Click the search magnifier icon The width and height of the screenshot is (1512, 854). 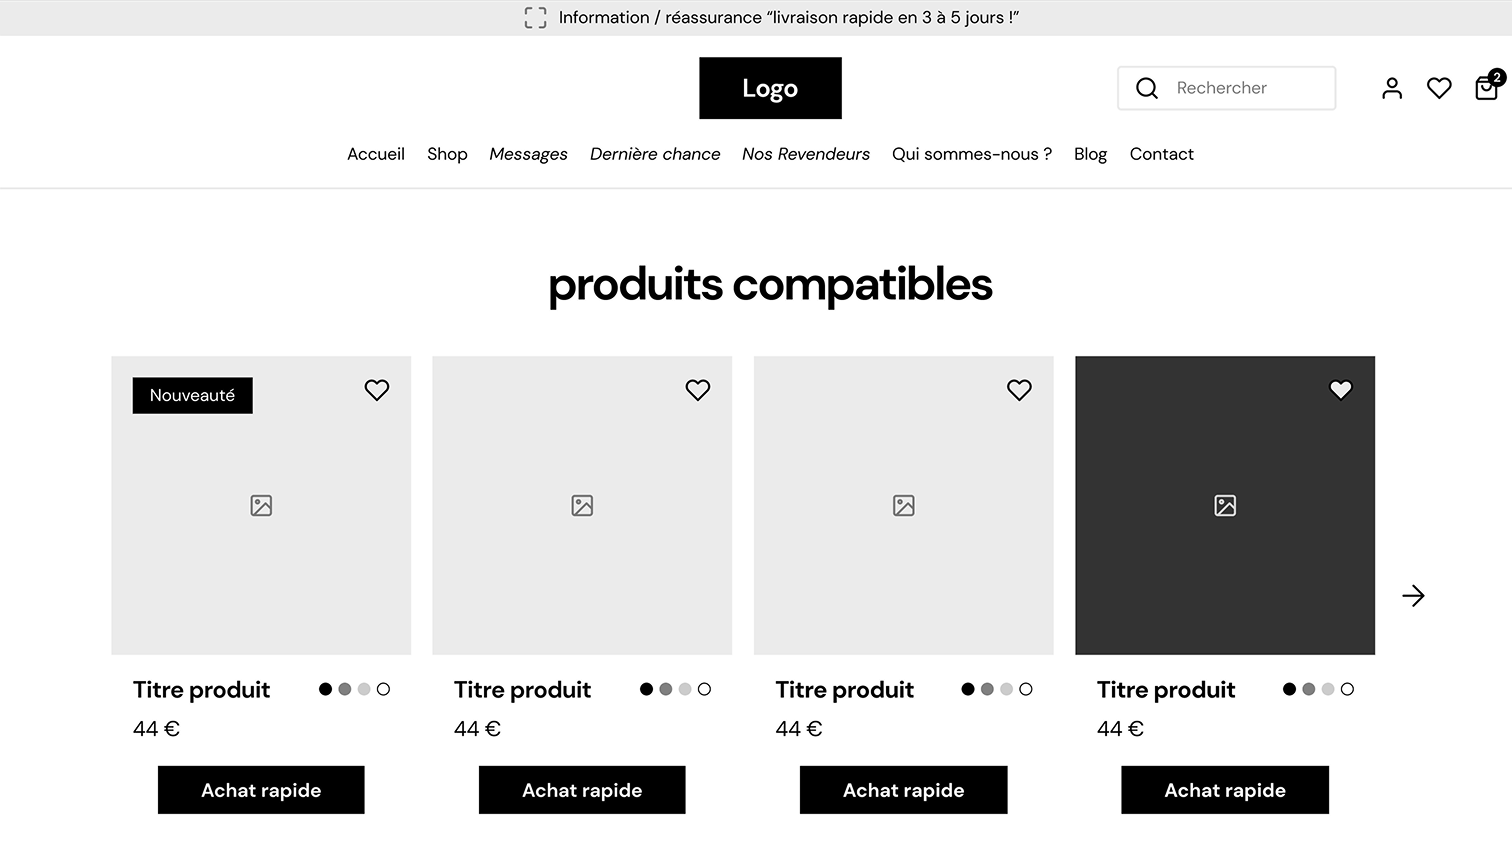1147,89
